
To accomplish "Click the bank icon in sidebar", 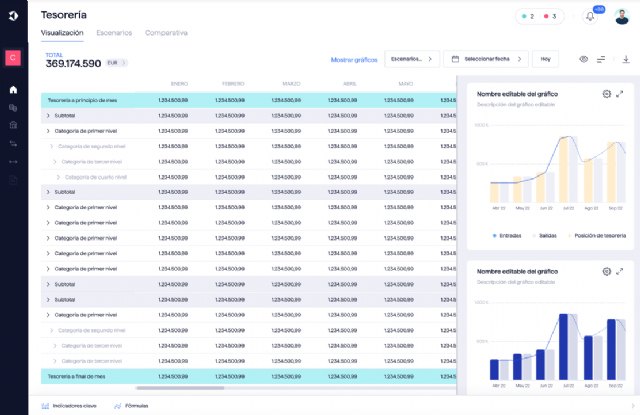I will (13, 125).
